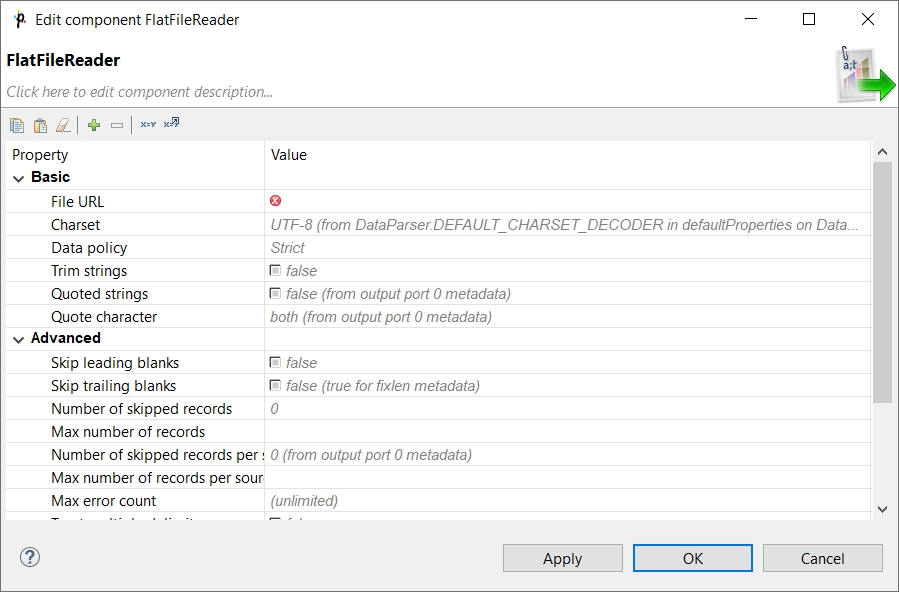Toggle the Trim strings checkbox
The height and width of the screenshot is (592, 899).
[x=275, y=270]
